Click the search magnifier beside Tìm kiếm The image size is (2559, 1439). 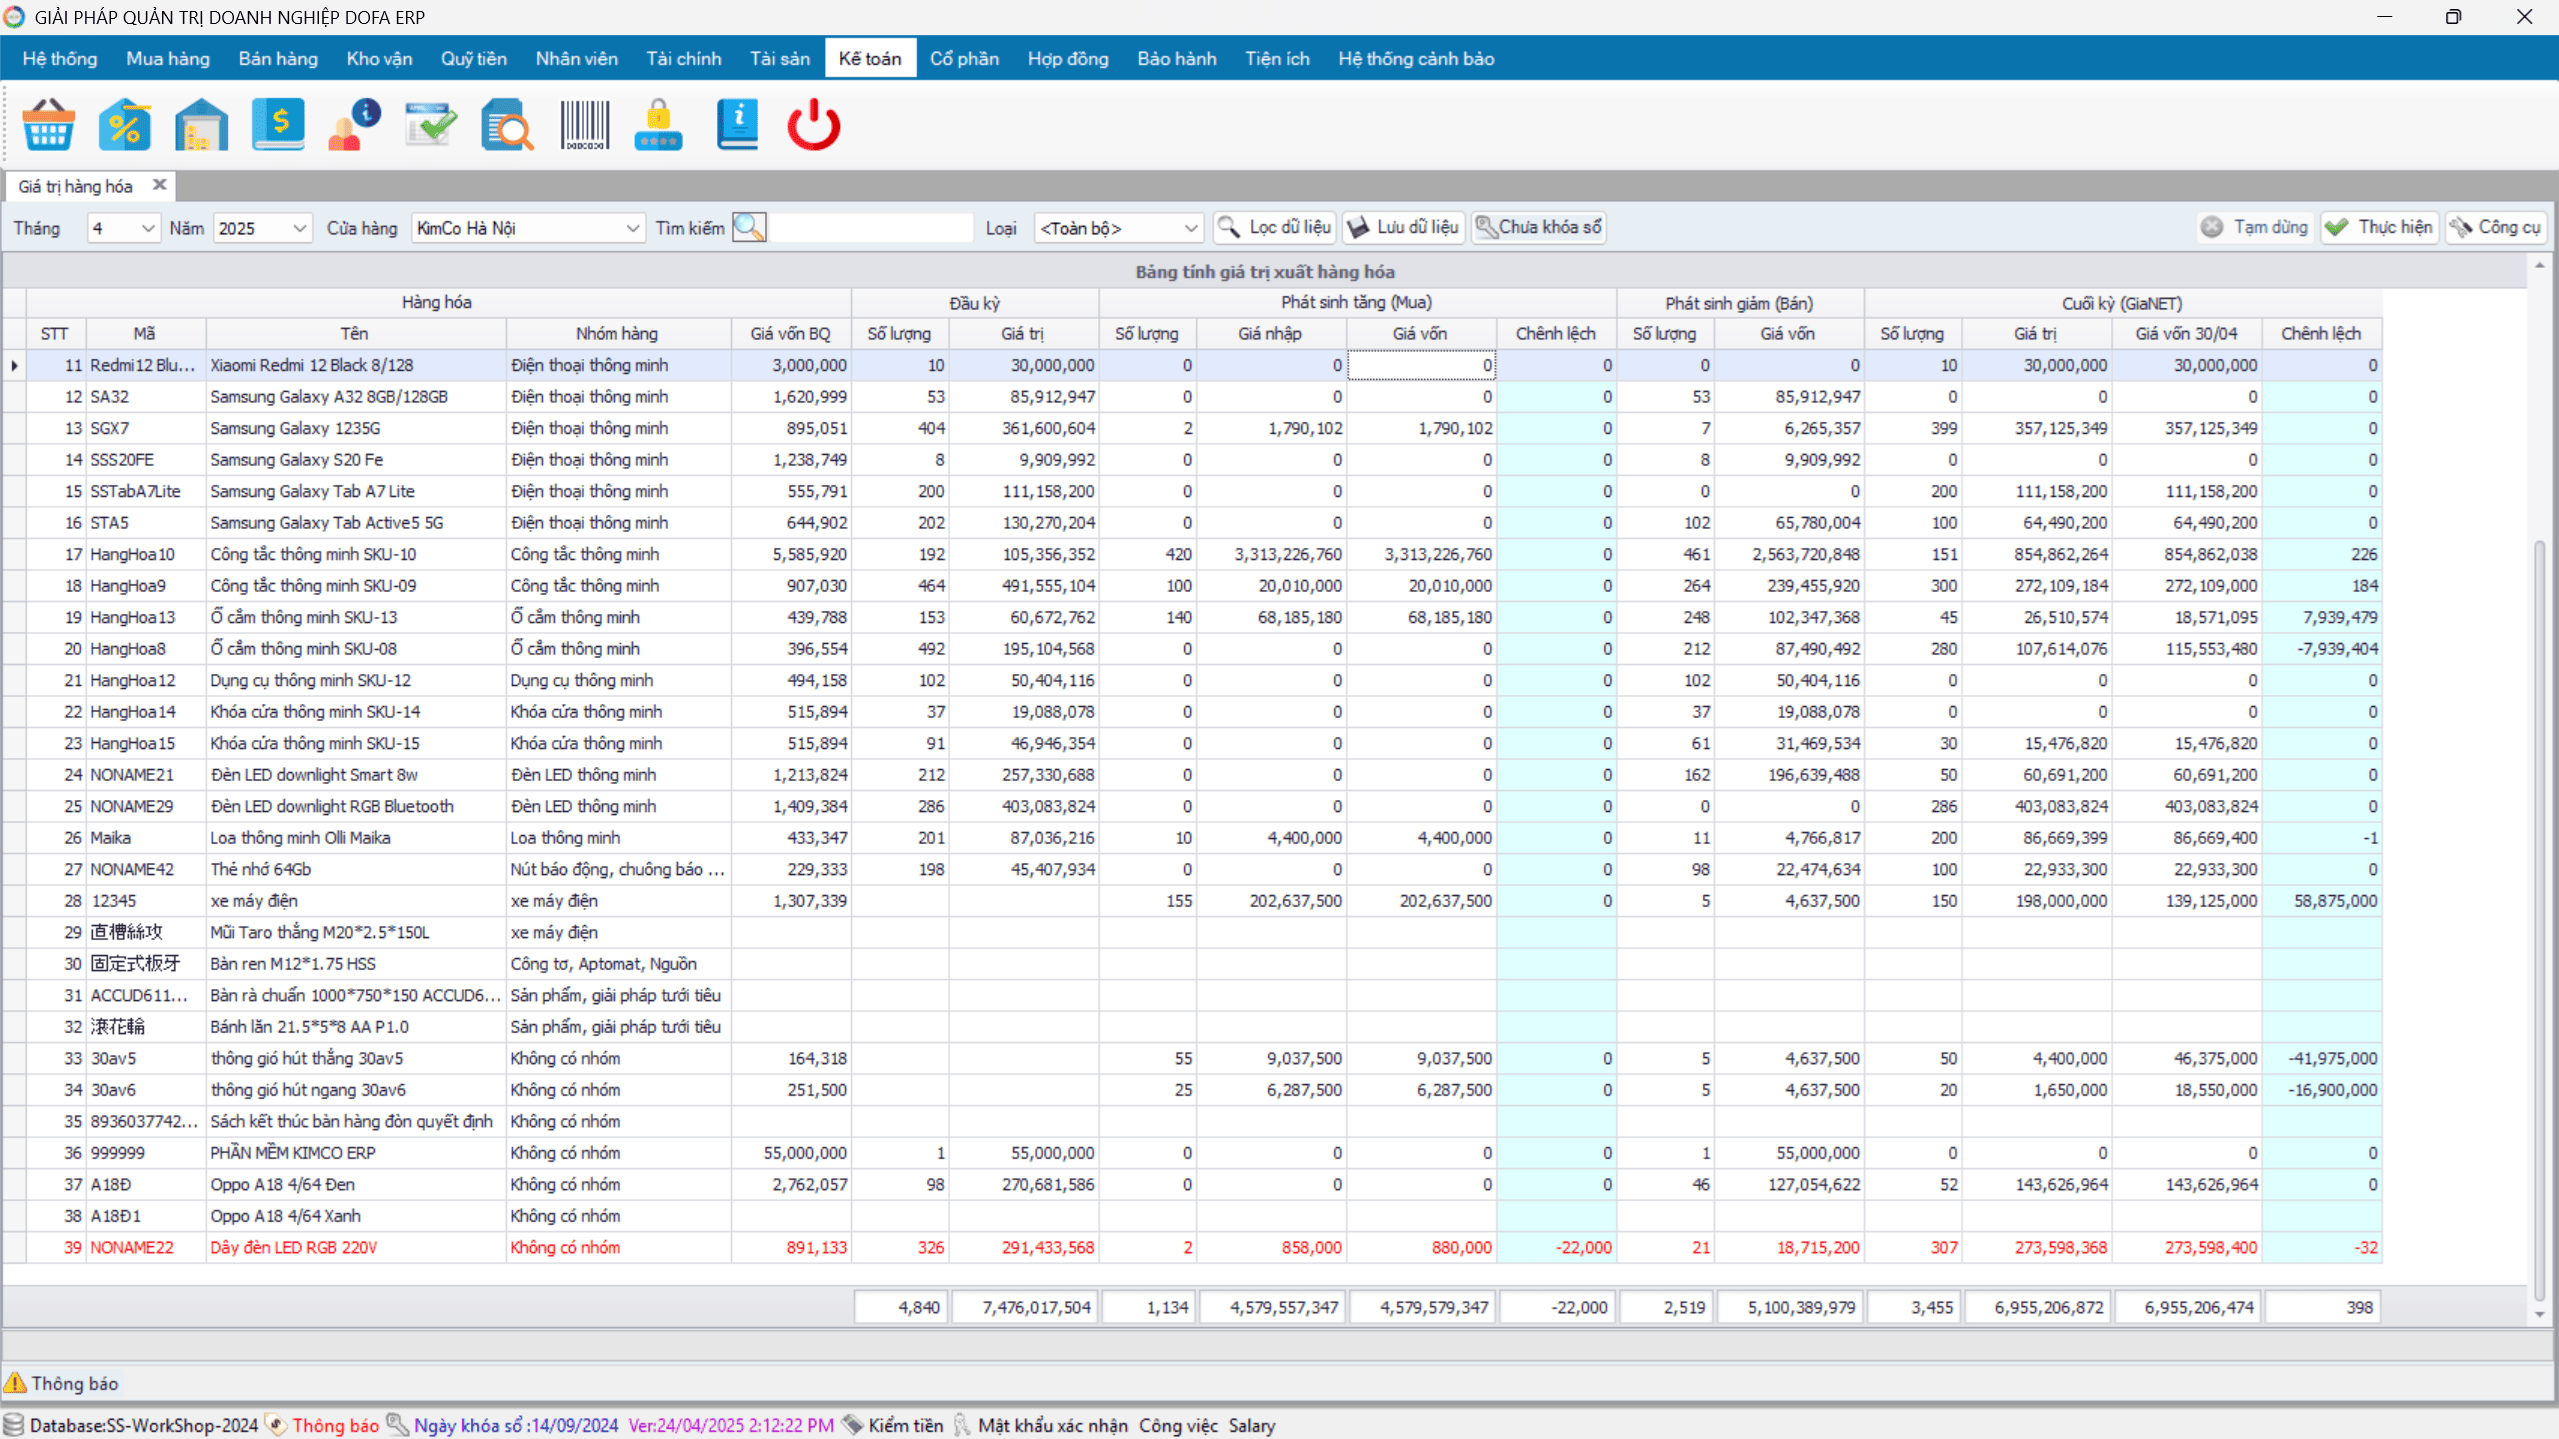[x=748, y=227]
